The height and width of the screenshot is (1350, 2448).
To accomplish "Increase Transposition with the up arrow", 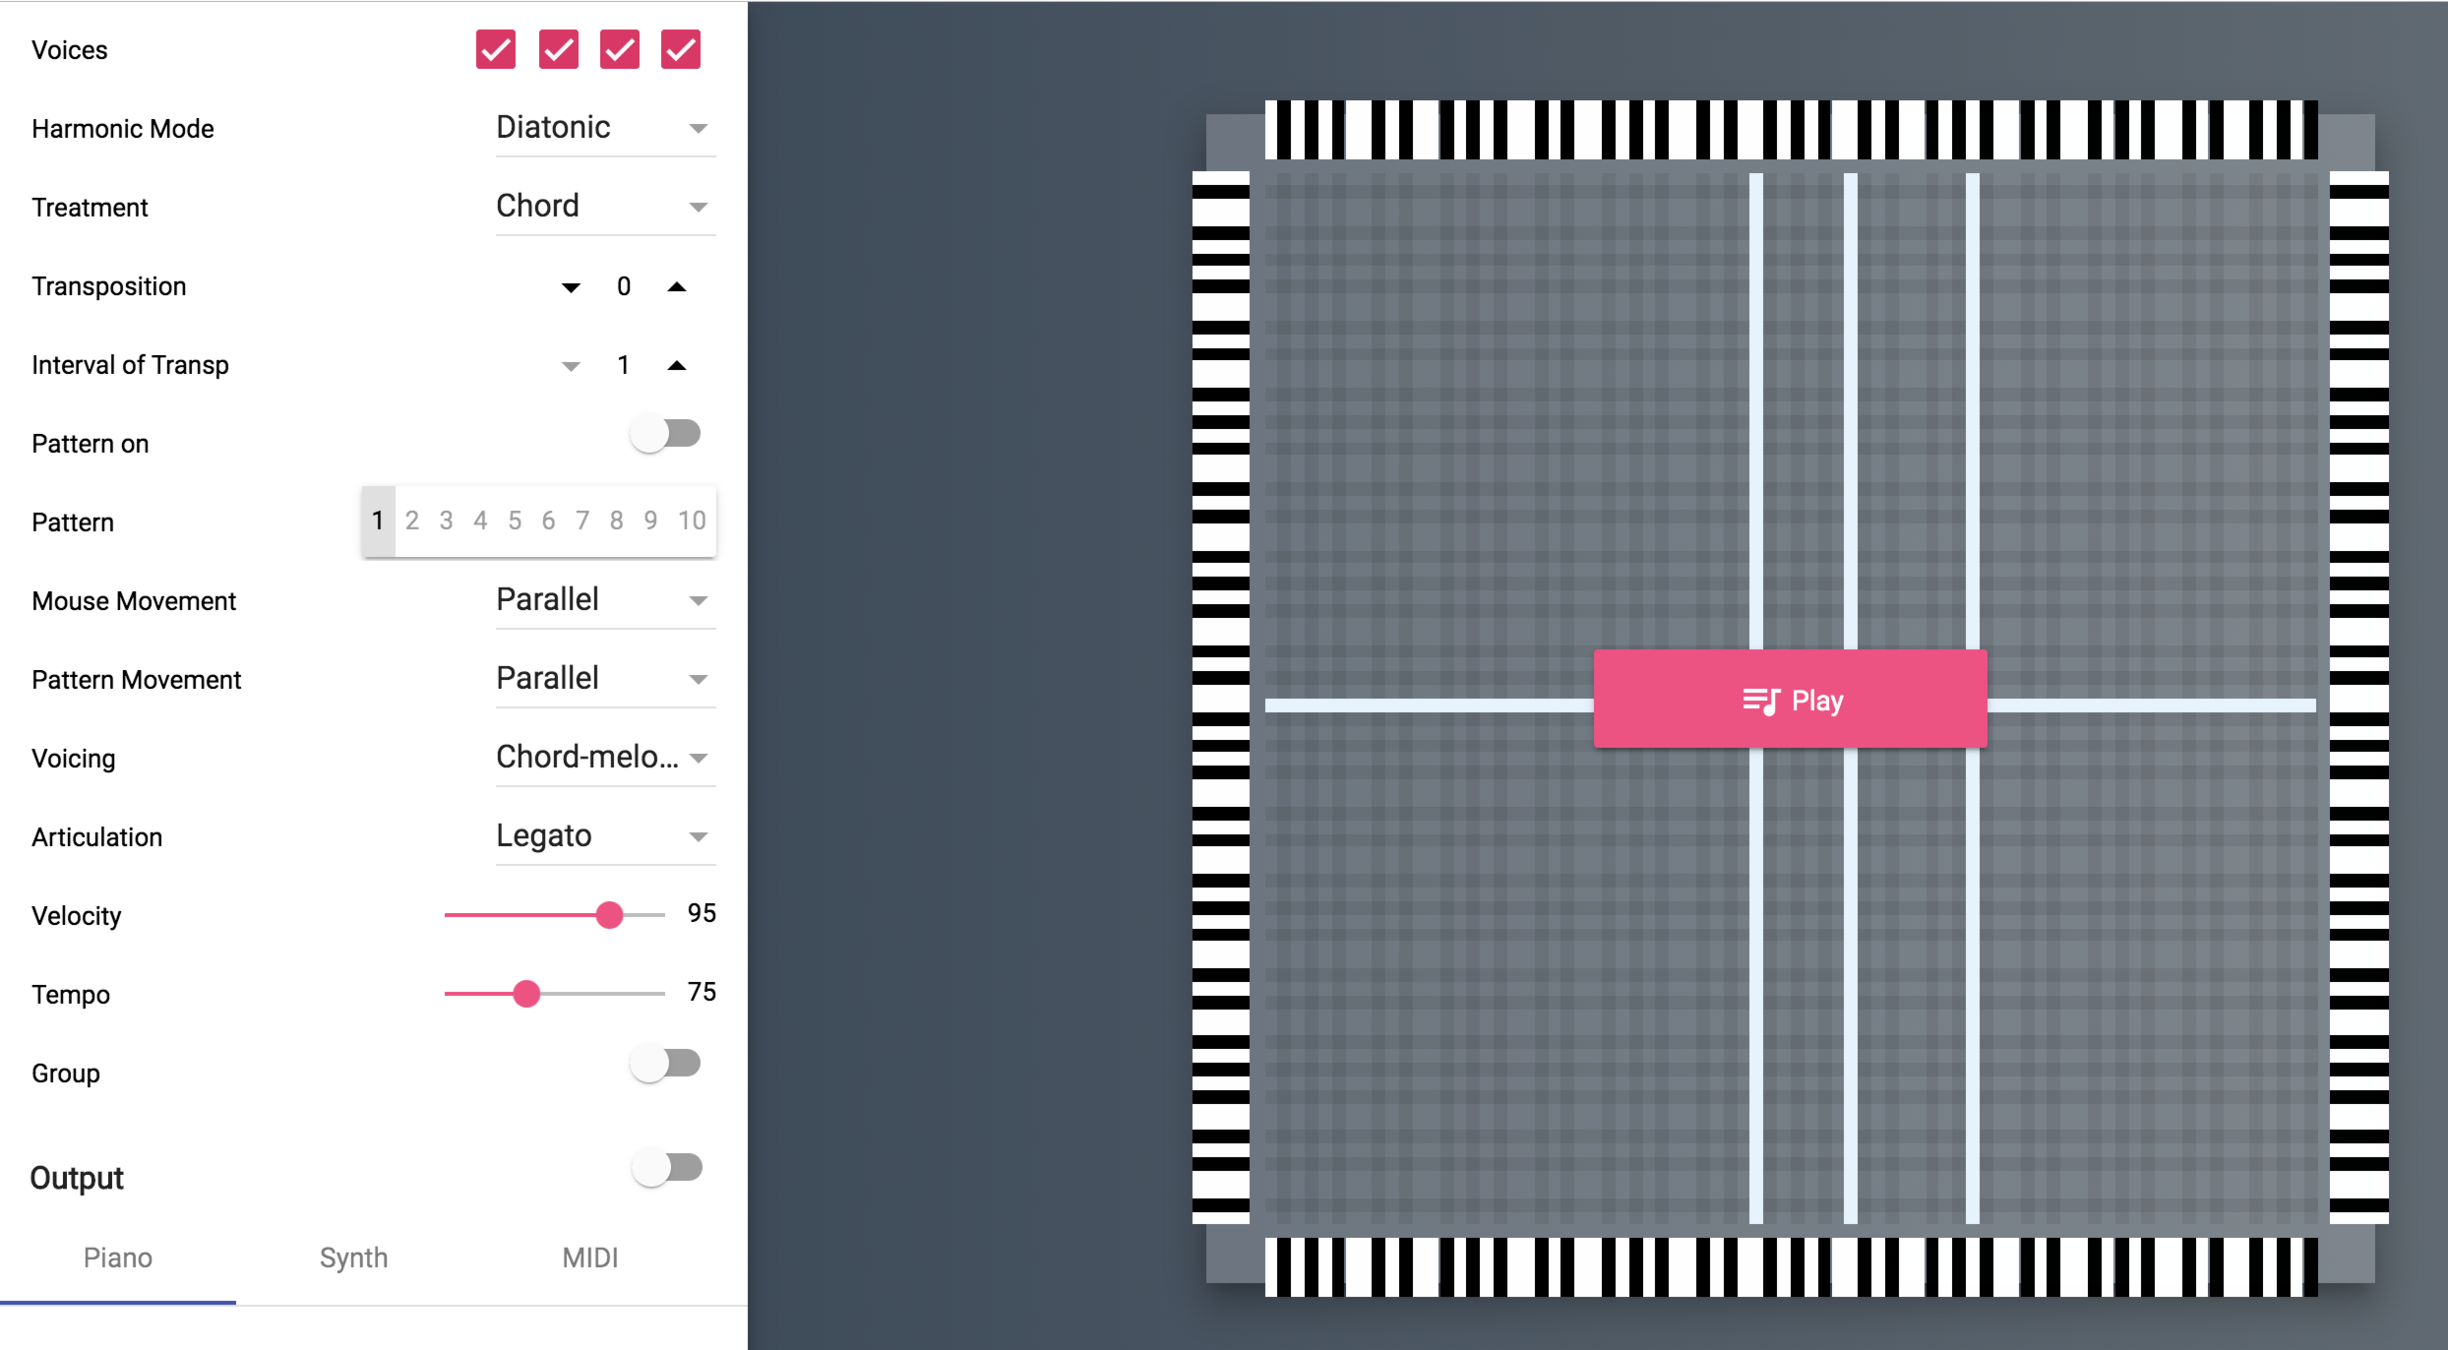I will point(677,287).
